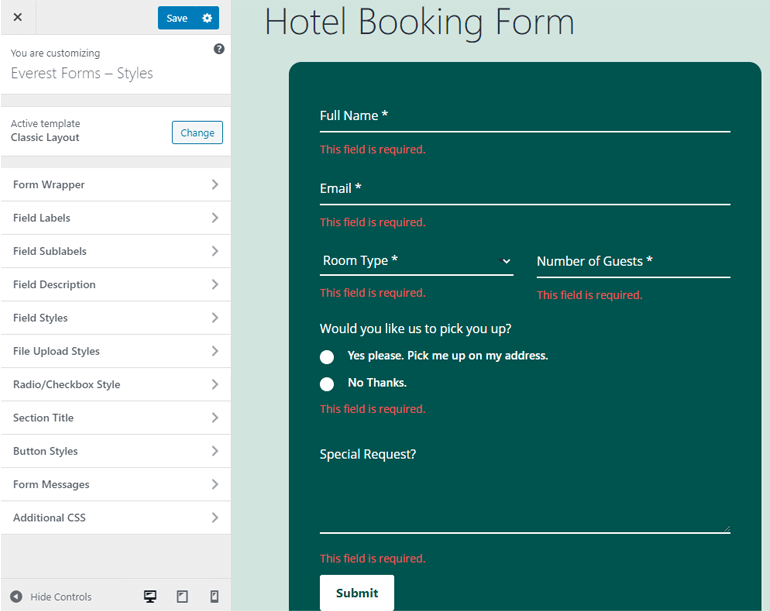
Task: Click the Save button
Action: point(176,18)
